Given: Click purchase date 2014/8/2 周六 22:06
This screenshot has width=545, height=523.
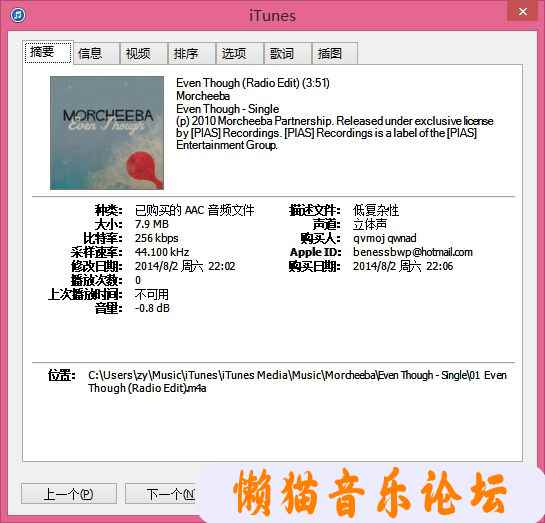Looking at the screenshot, I should click(x=403, y=266).
